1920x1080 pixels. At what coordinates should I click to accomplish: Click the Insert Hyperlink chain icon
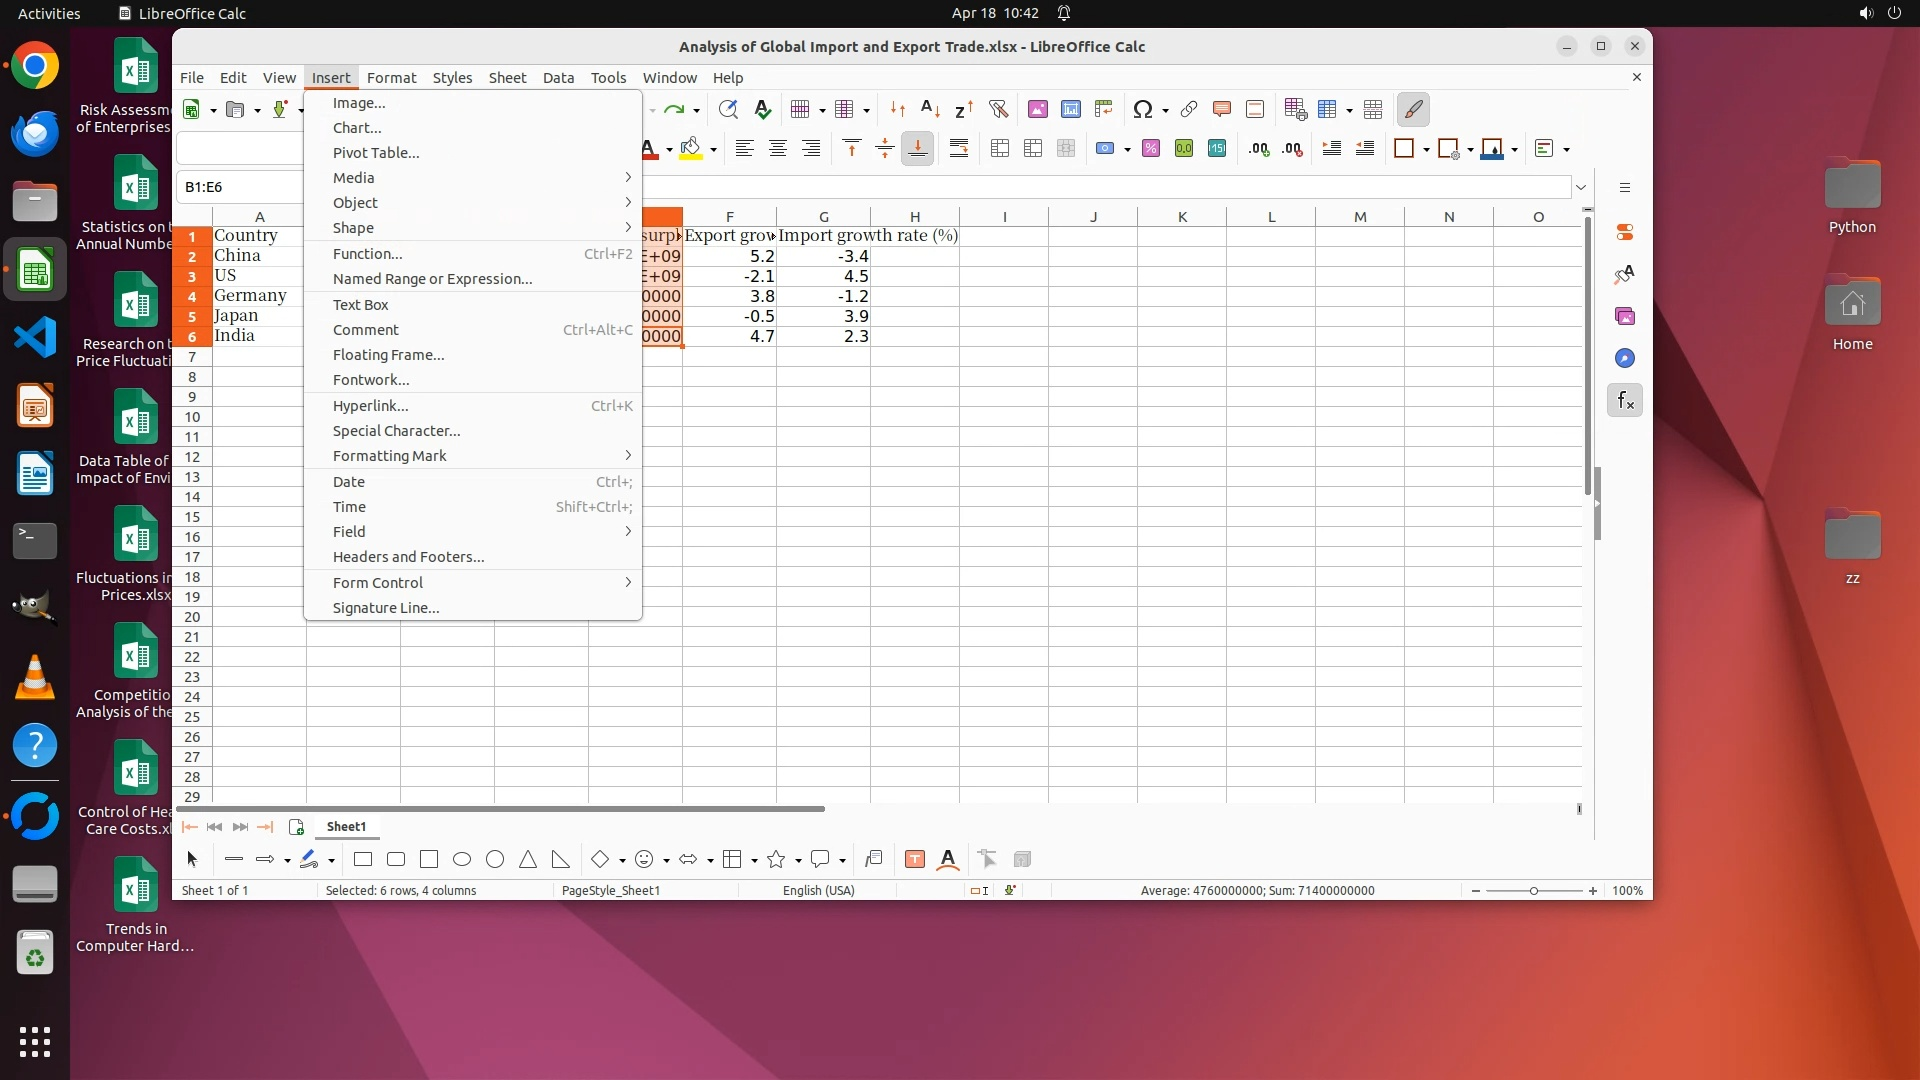click(1189, 109)
